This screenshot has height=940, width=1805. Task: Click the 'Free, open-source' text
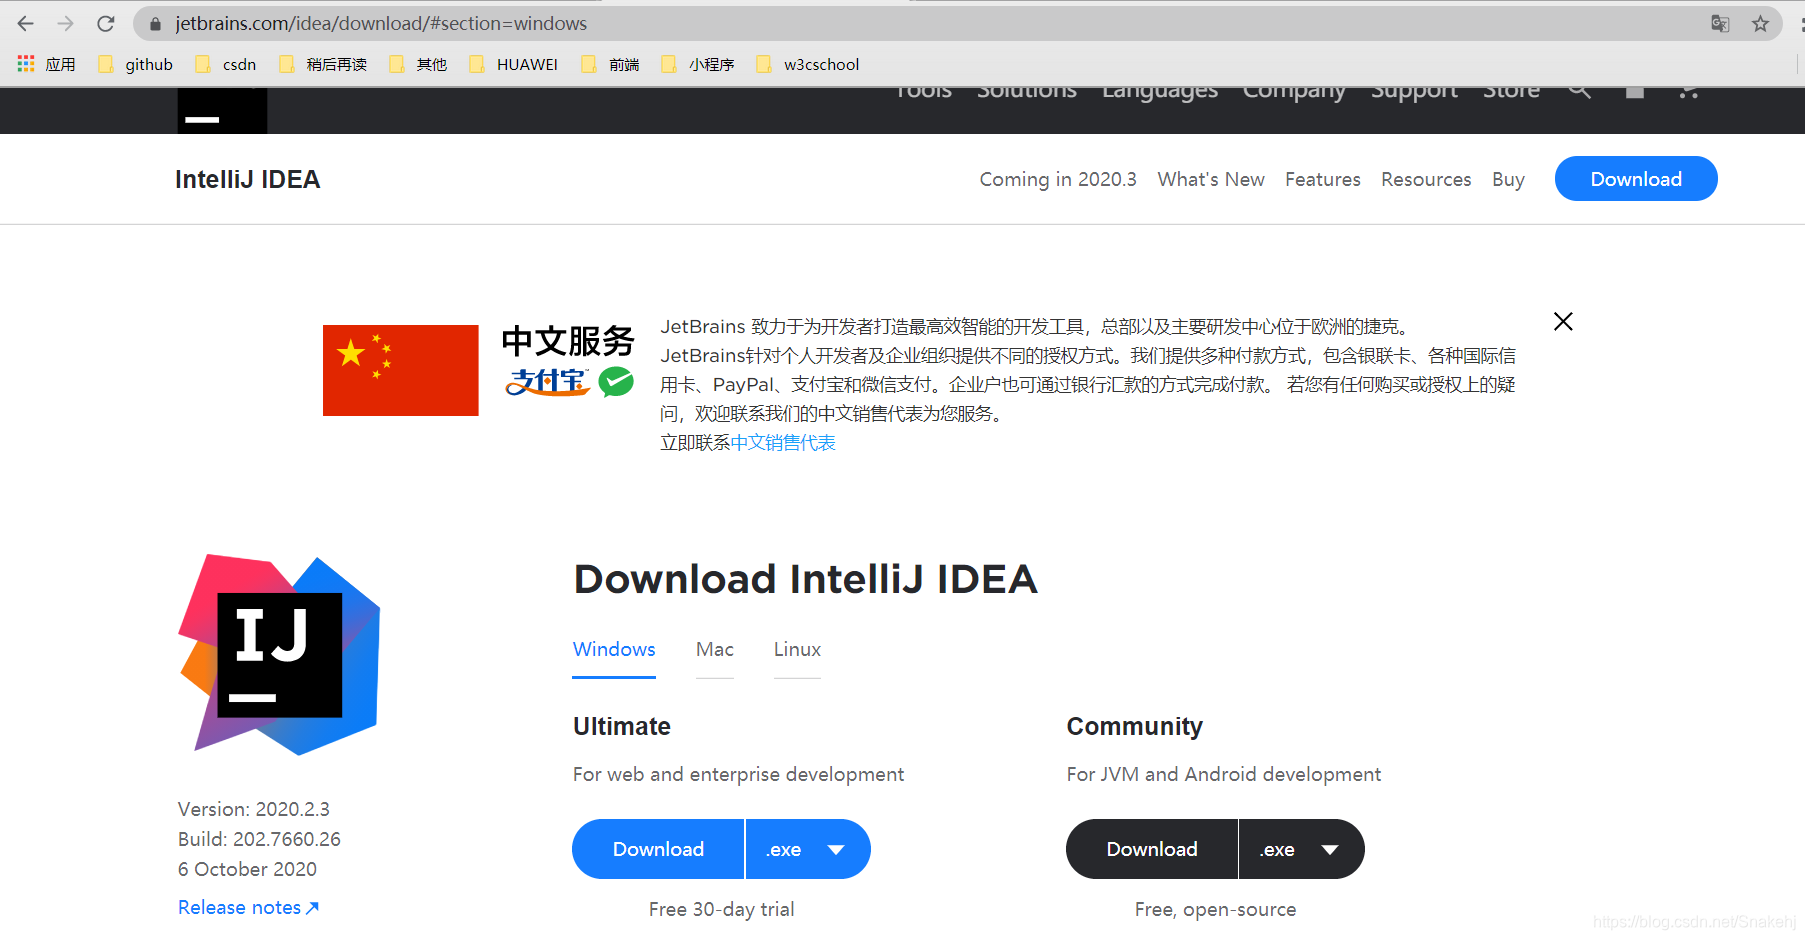click(1215, 909)
